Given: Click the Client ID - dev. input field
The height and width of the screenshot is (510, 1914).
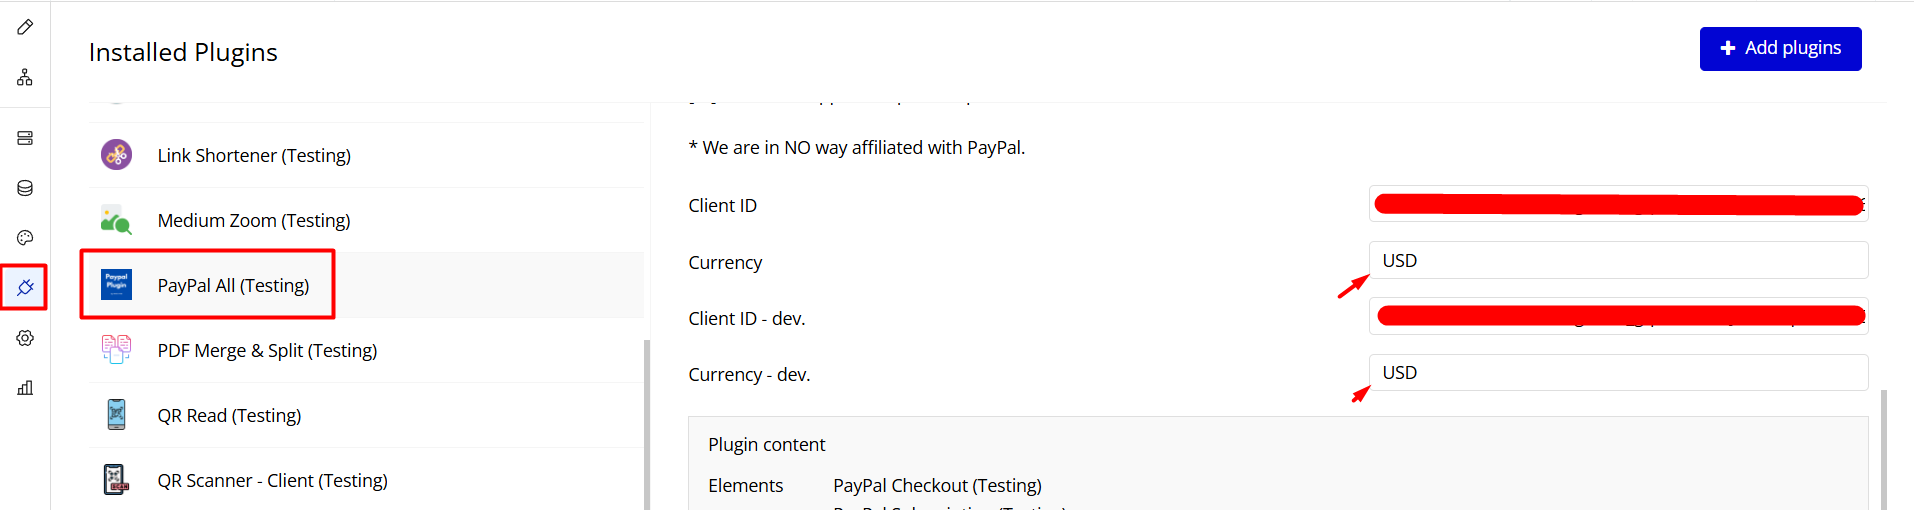Looking at the screenshot, I should coord(1617,317).
